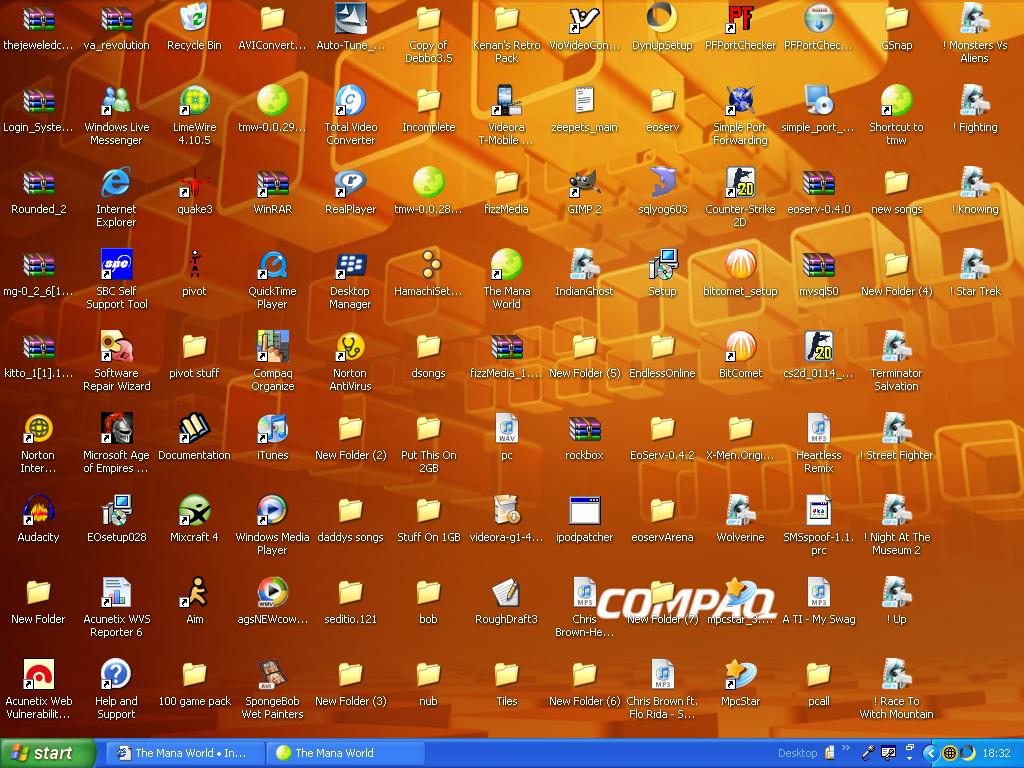
Task: Click the Desktop toolbar label on taskbar
Action: 797,753
